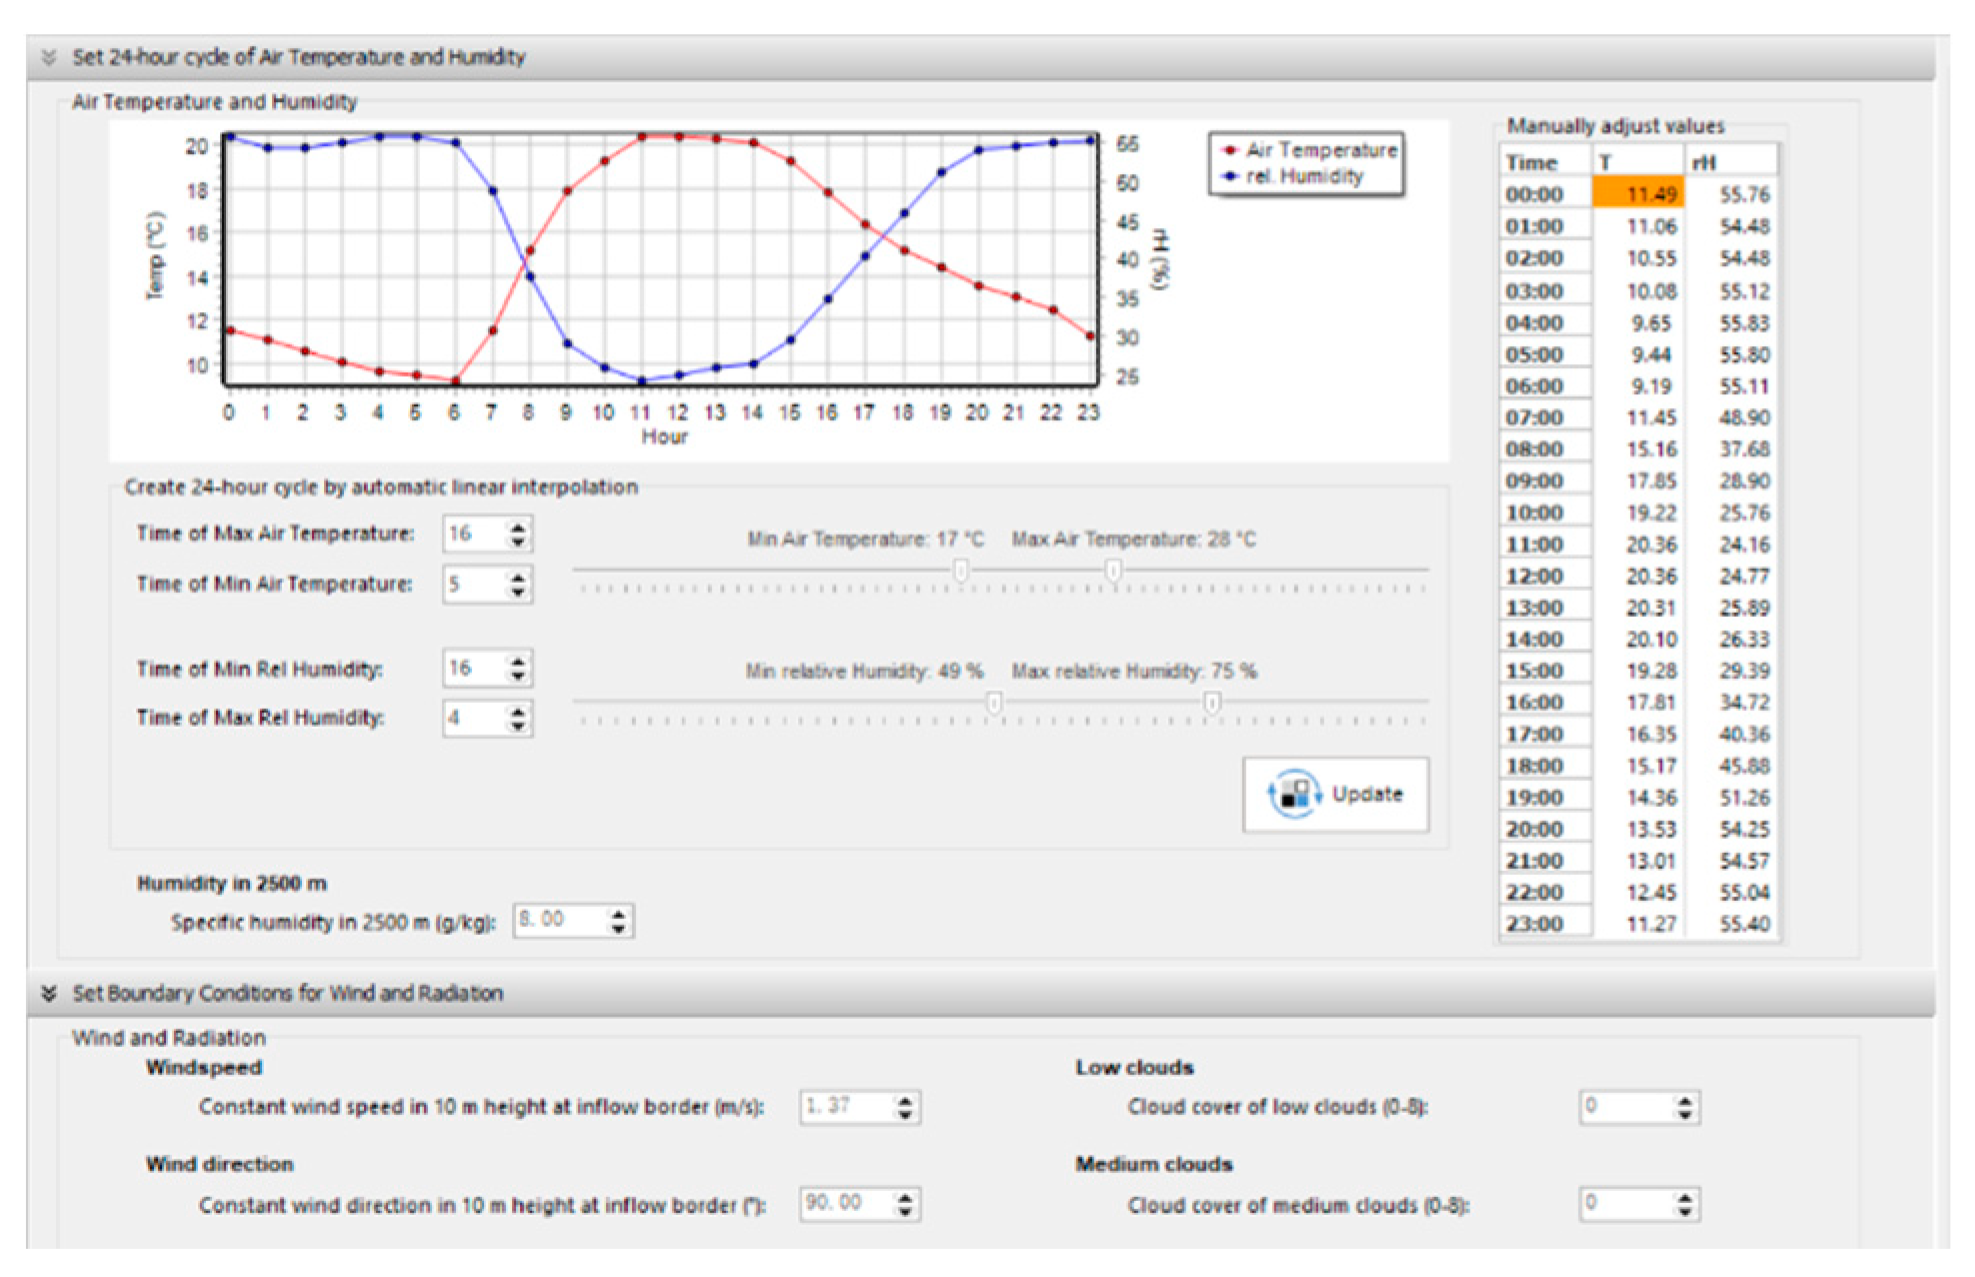Click the Min relative Humidity slider handle
This screenshot has height=1277, width=1975.
coord(994,703)
